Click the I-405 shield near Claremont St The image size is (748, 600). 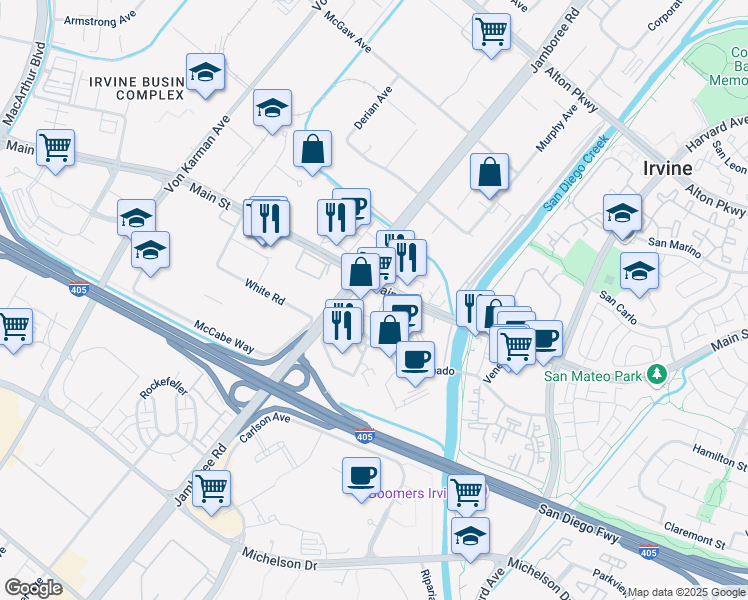pos(648,551)
